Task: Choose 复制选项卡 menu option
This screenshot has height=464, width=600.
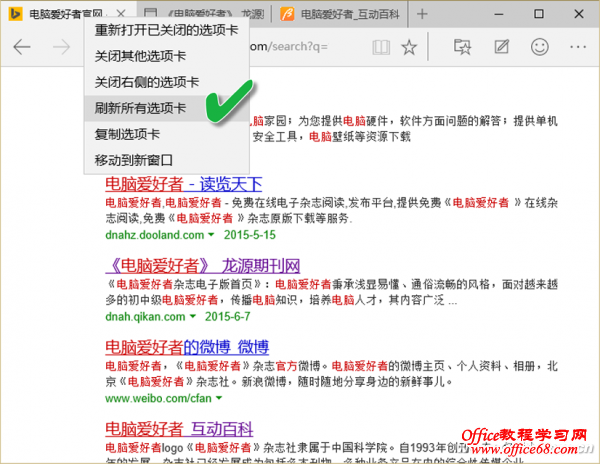Action: (167, 134)
